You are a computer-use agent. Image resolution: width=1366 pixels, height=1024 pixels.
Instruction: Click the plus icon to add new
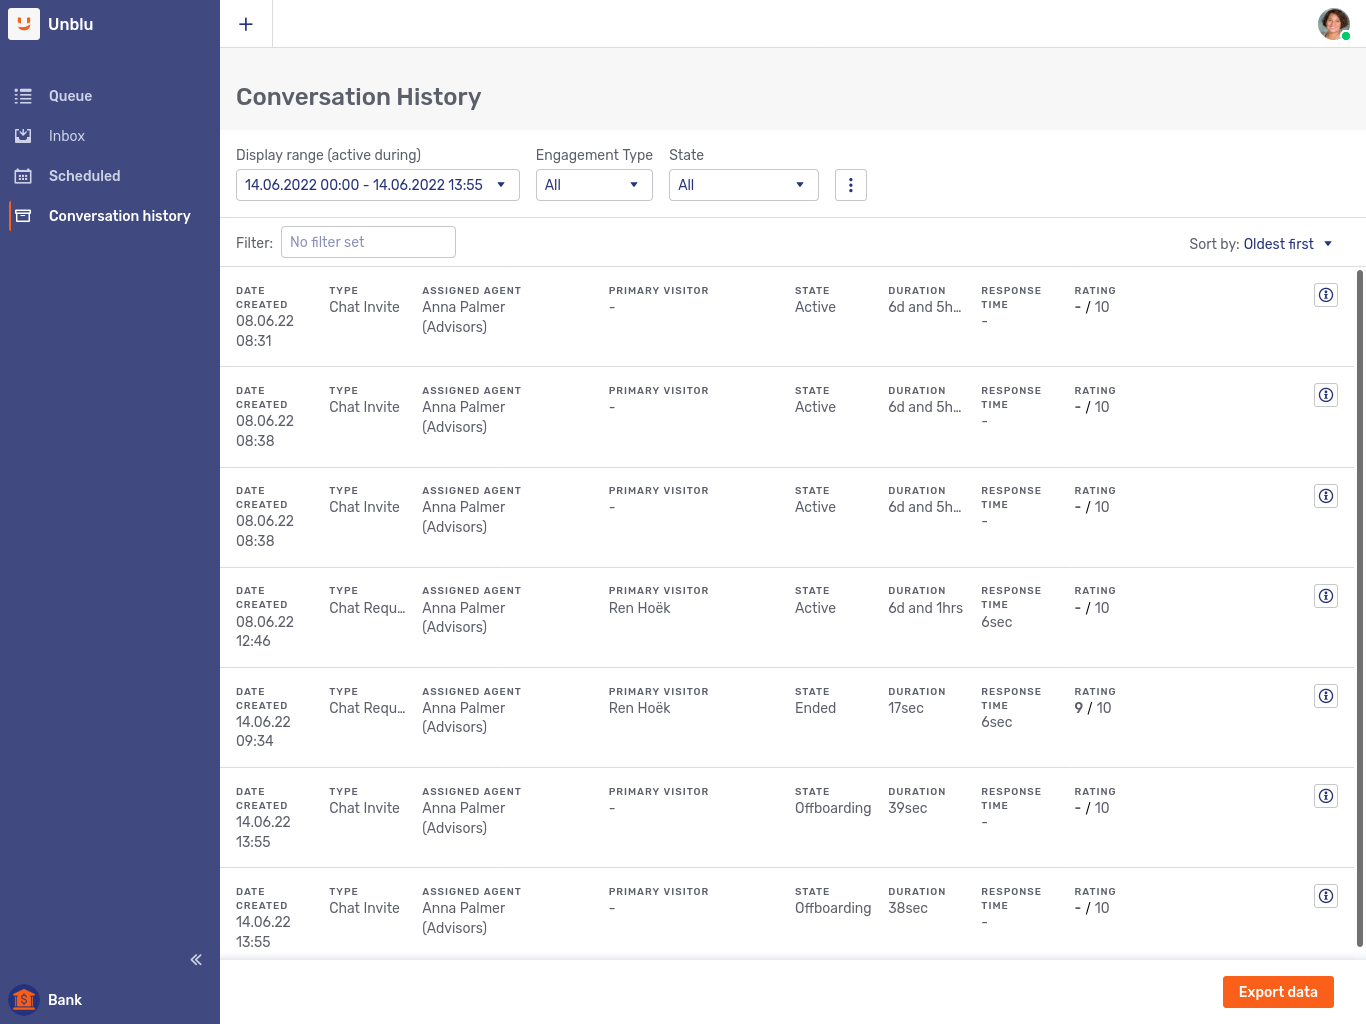point(246,24)
